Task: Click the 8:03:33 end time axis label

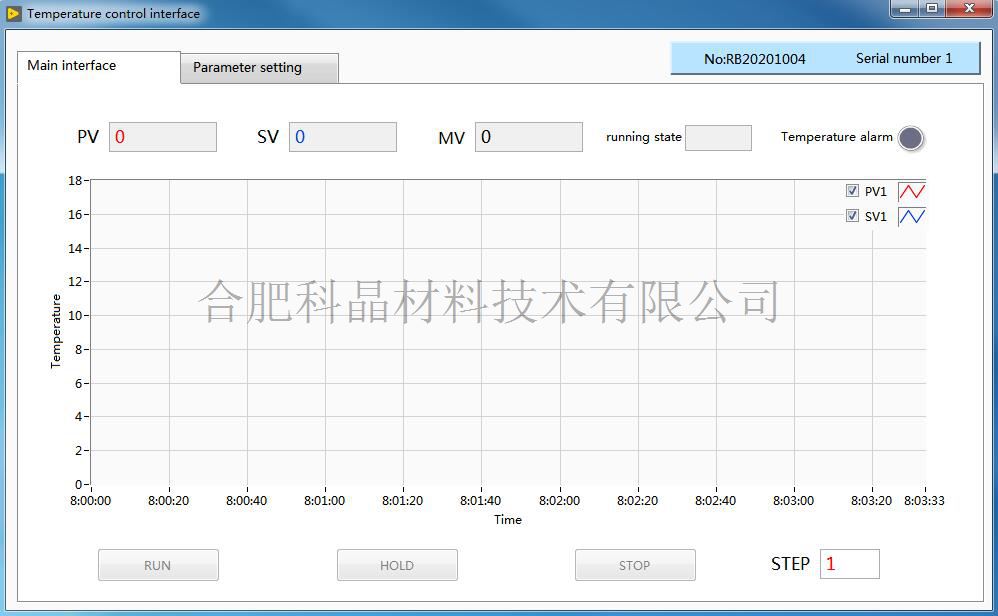Action: (923, 501)
